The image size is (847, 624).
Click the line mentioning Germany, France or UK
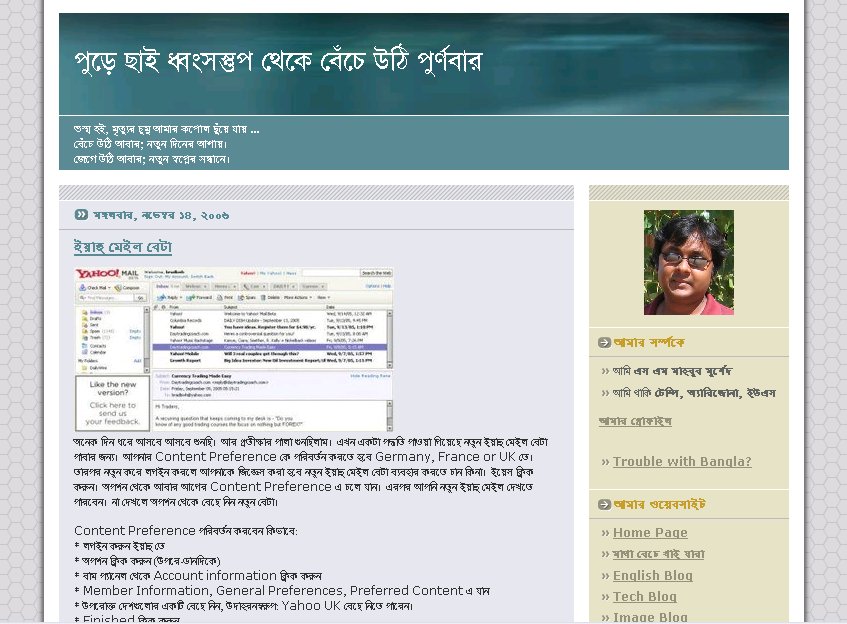click(x=303, y=457)
